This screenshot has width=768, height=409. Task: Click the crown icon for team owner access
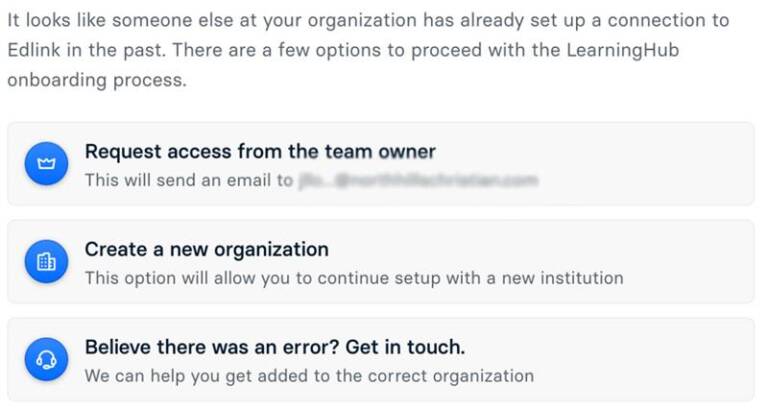(x=46, y=164)
